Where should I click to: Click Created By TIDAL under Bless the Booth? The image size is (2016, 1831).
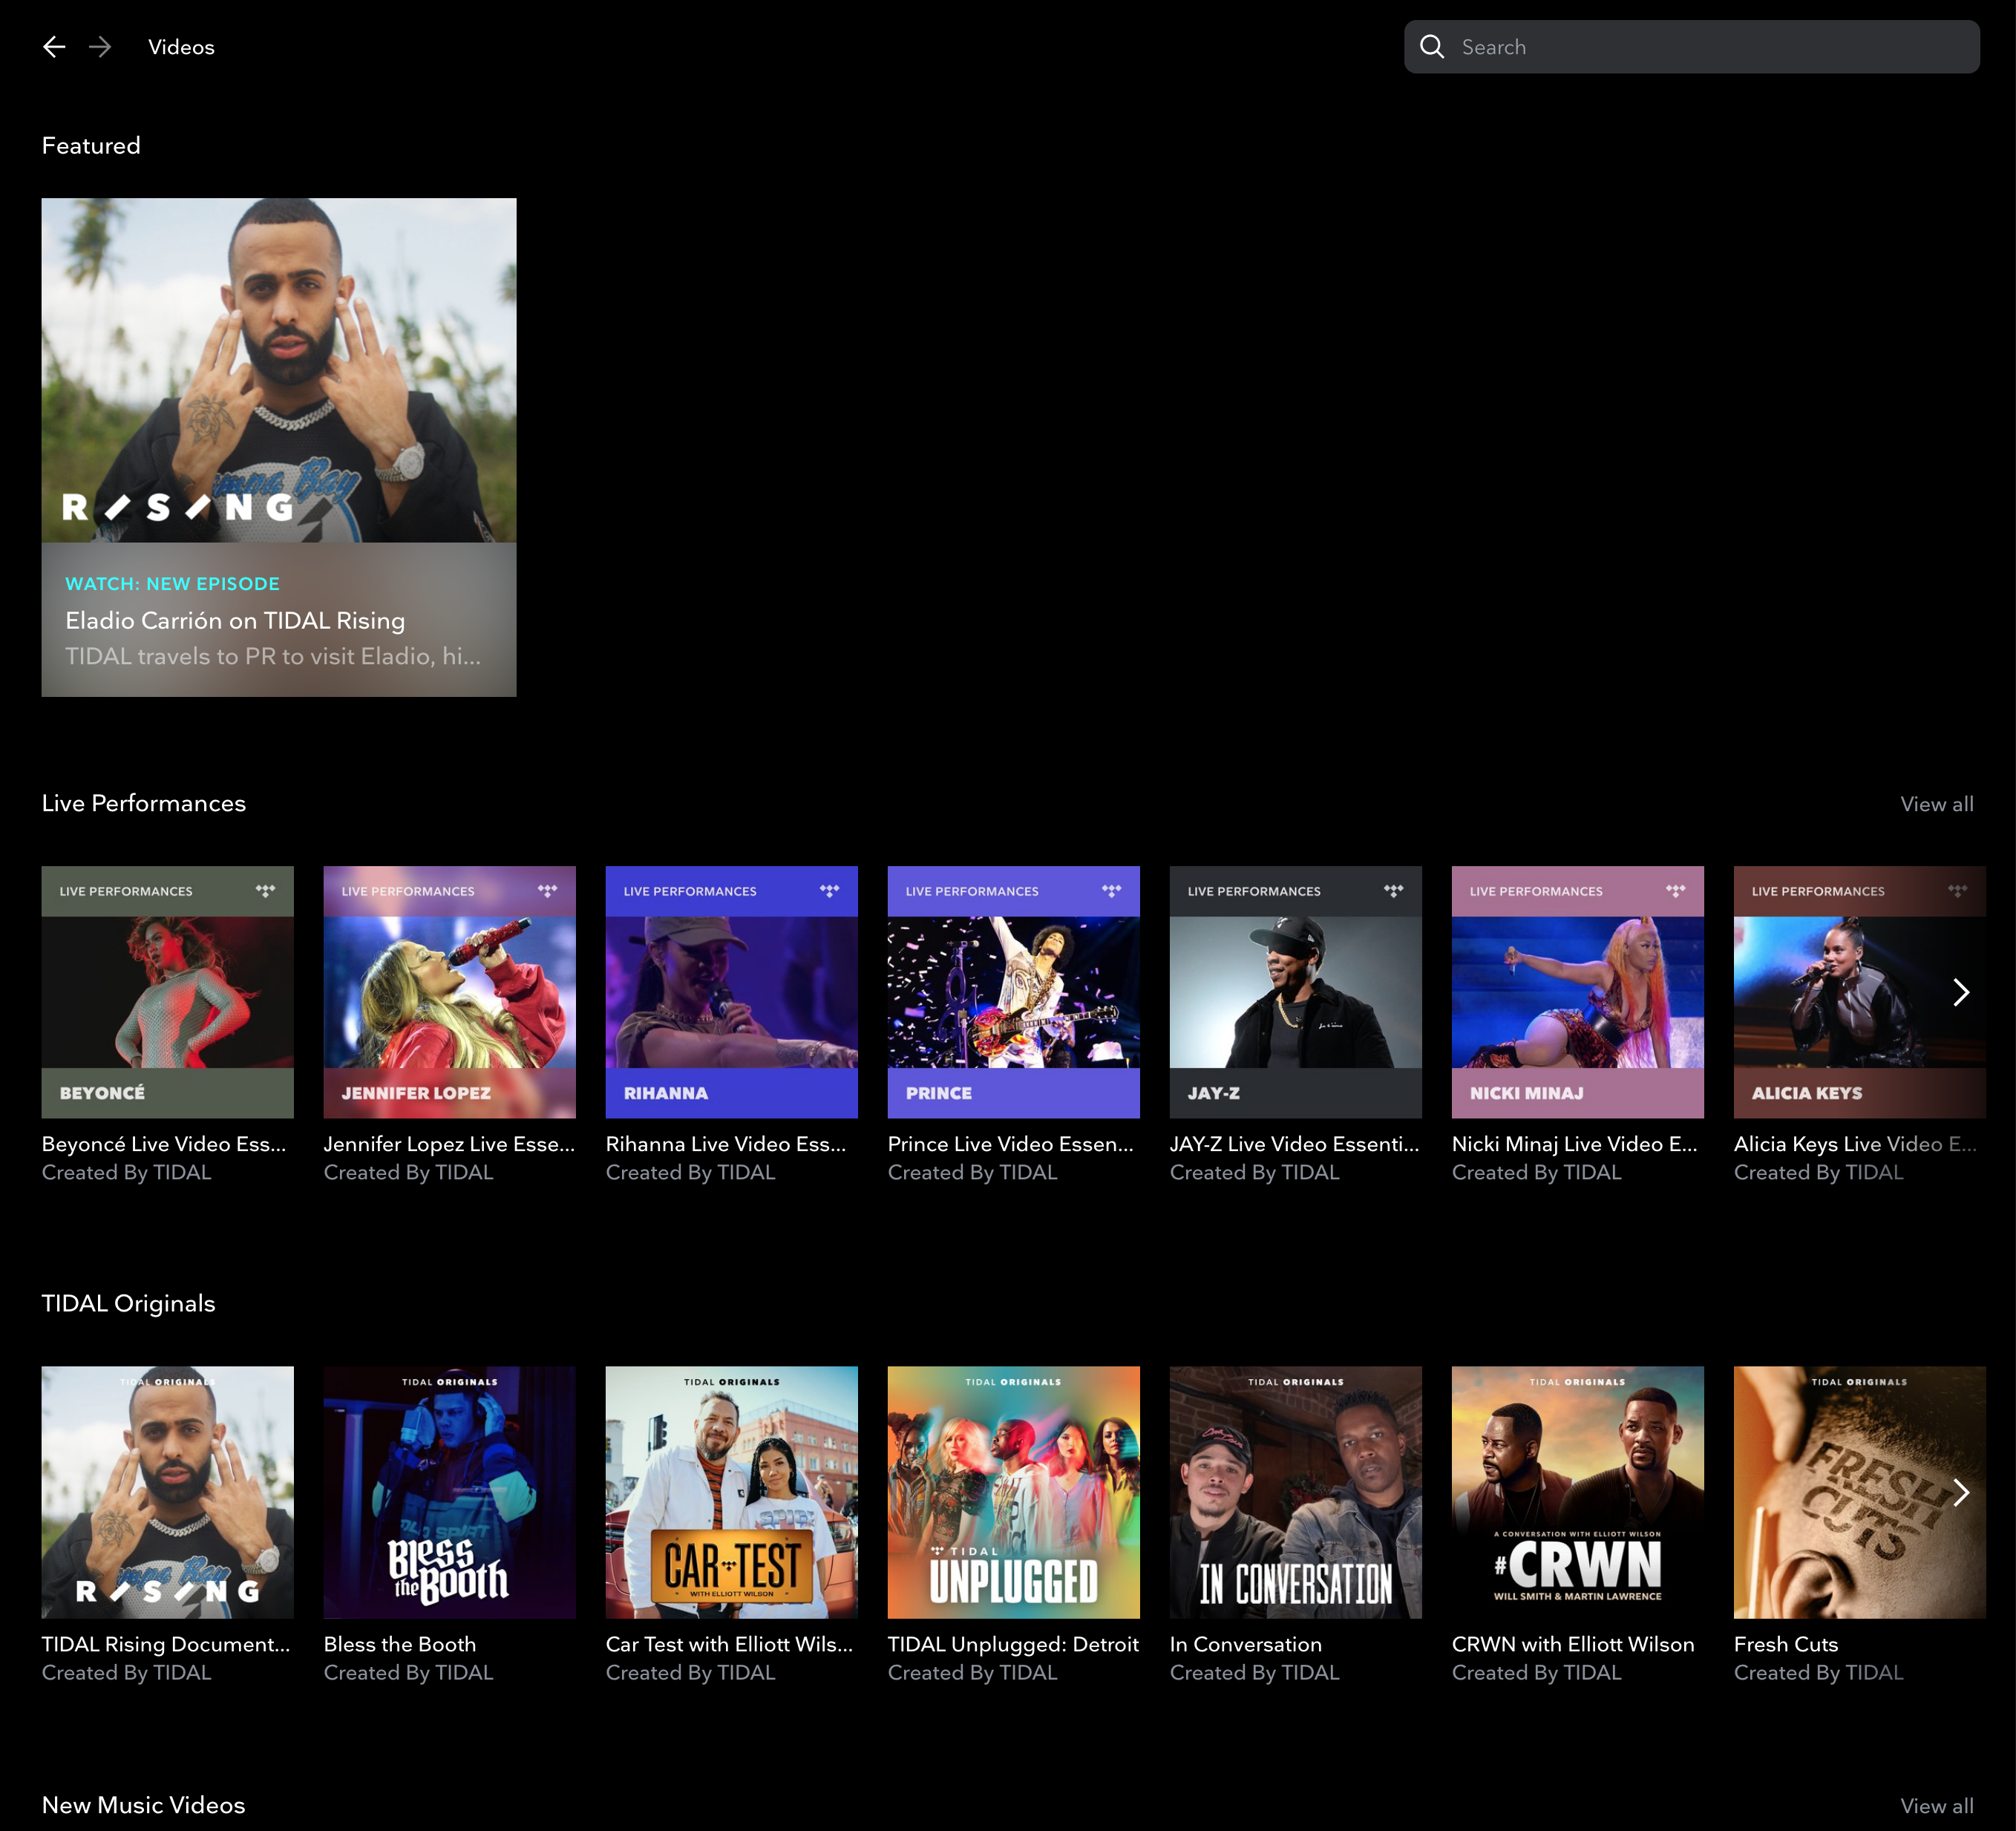click(x=408, y=1672)
